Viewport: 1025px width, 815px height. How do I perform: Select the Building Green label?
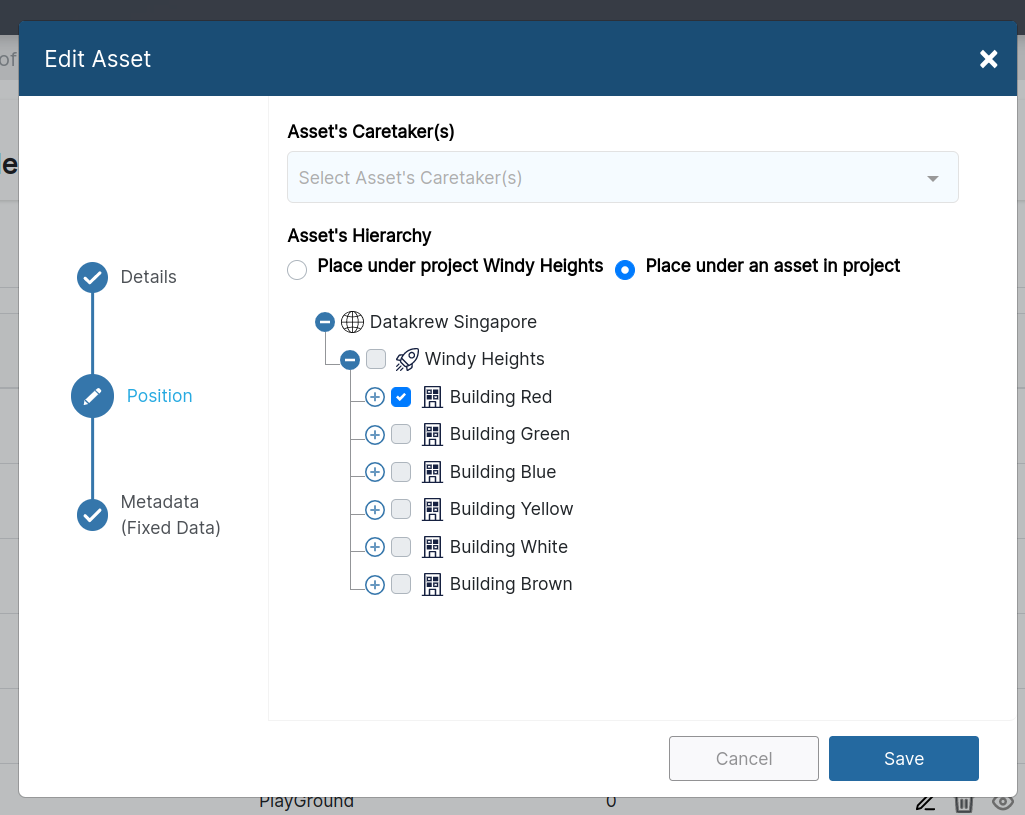pos(510,434)
